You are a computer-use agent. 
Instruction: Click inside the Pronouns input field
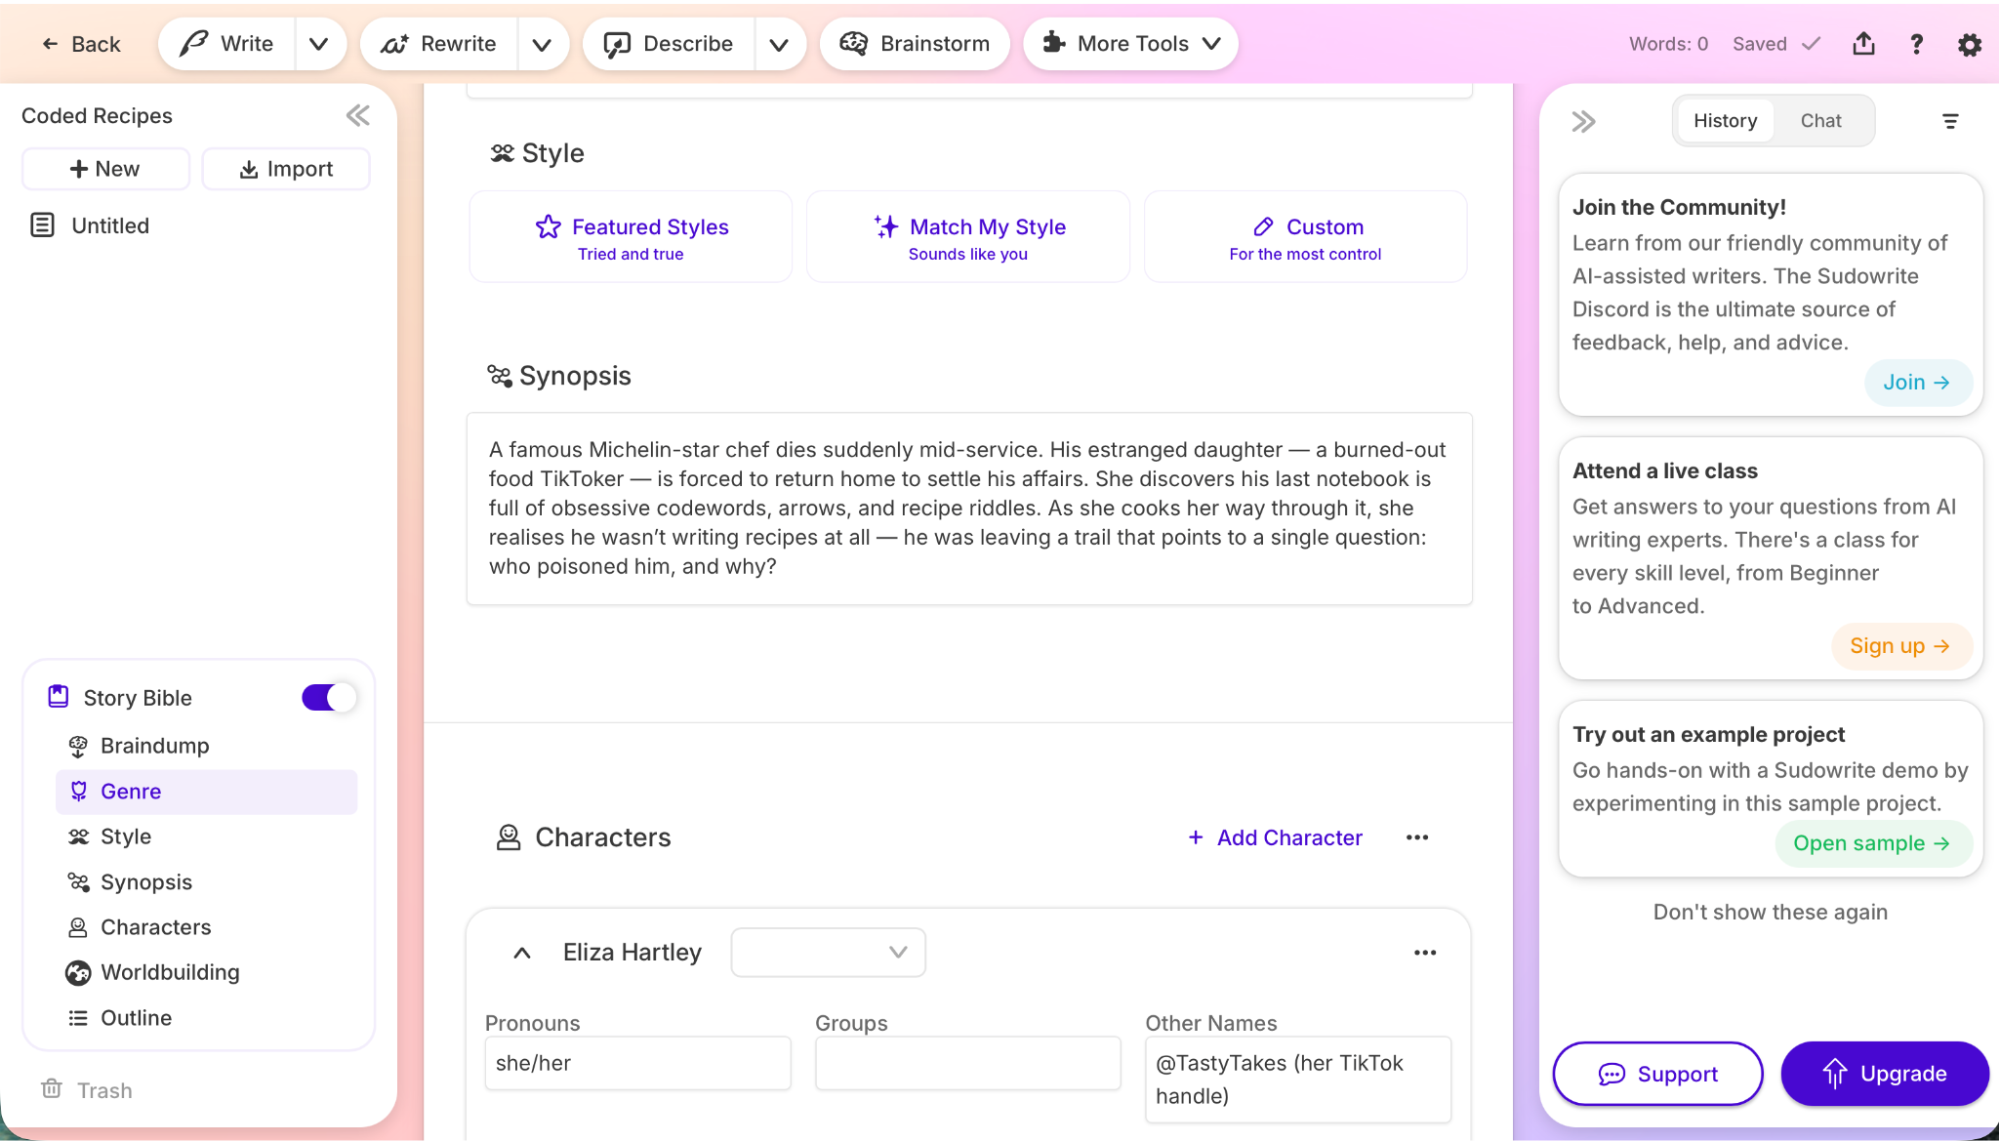[637, 1063]
